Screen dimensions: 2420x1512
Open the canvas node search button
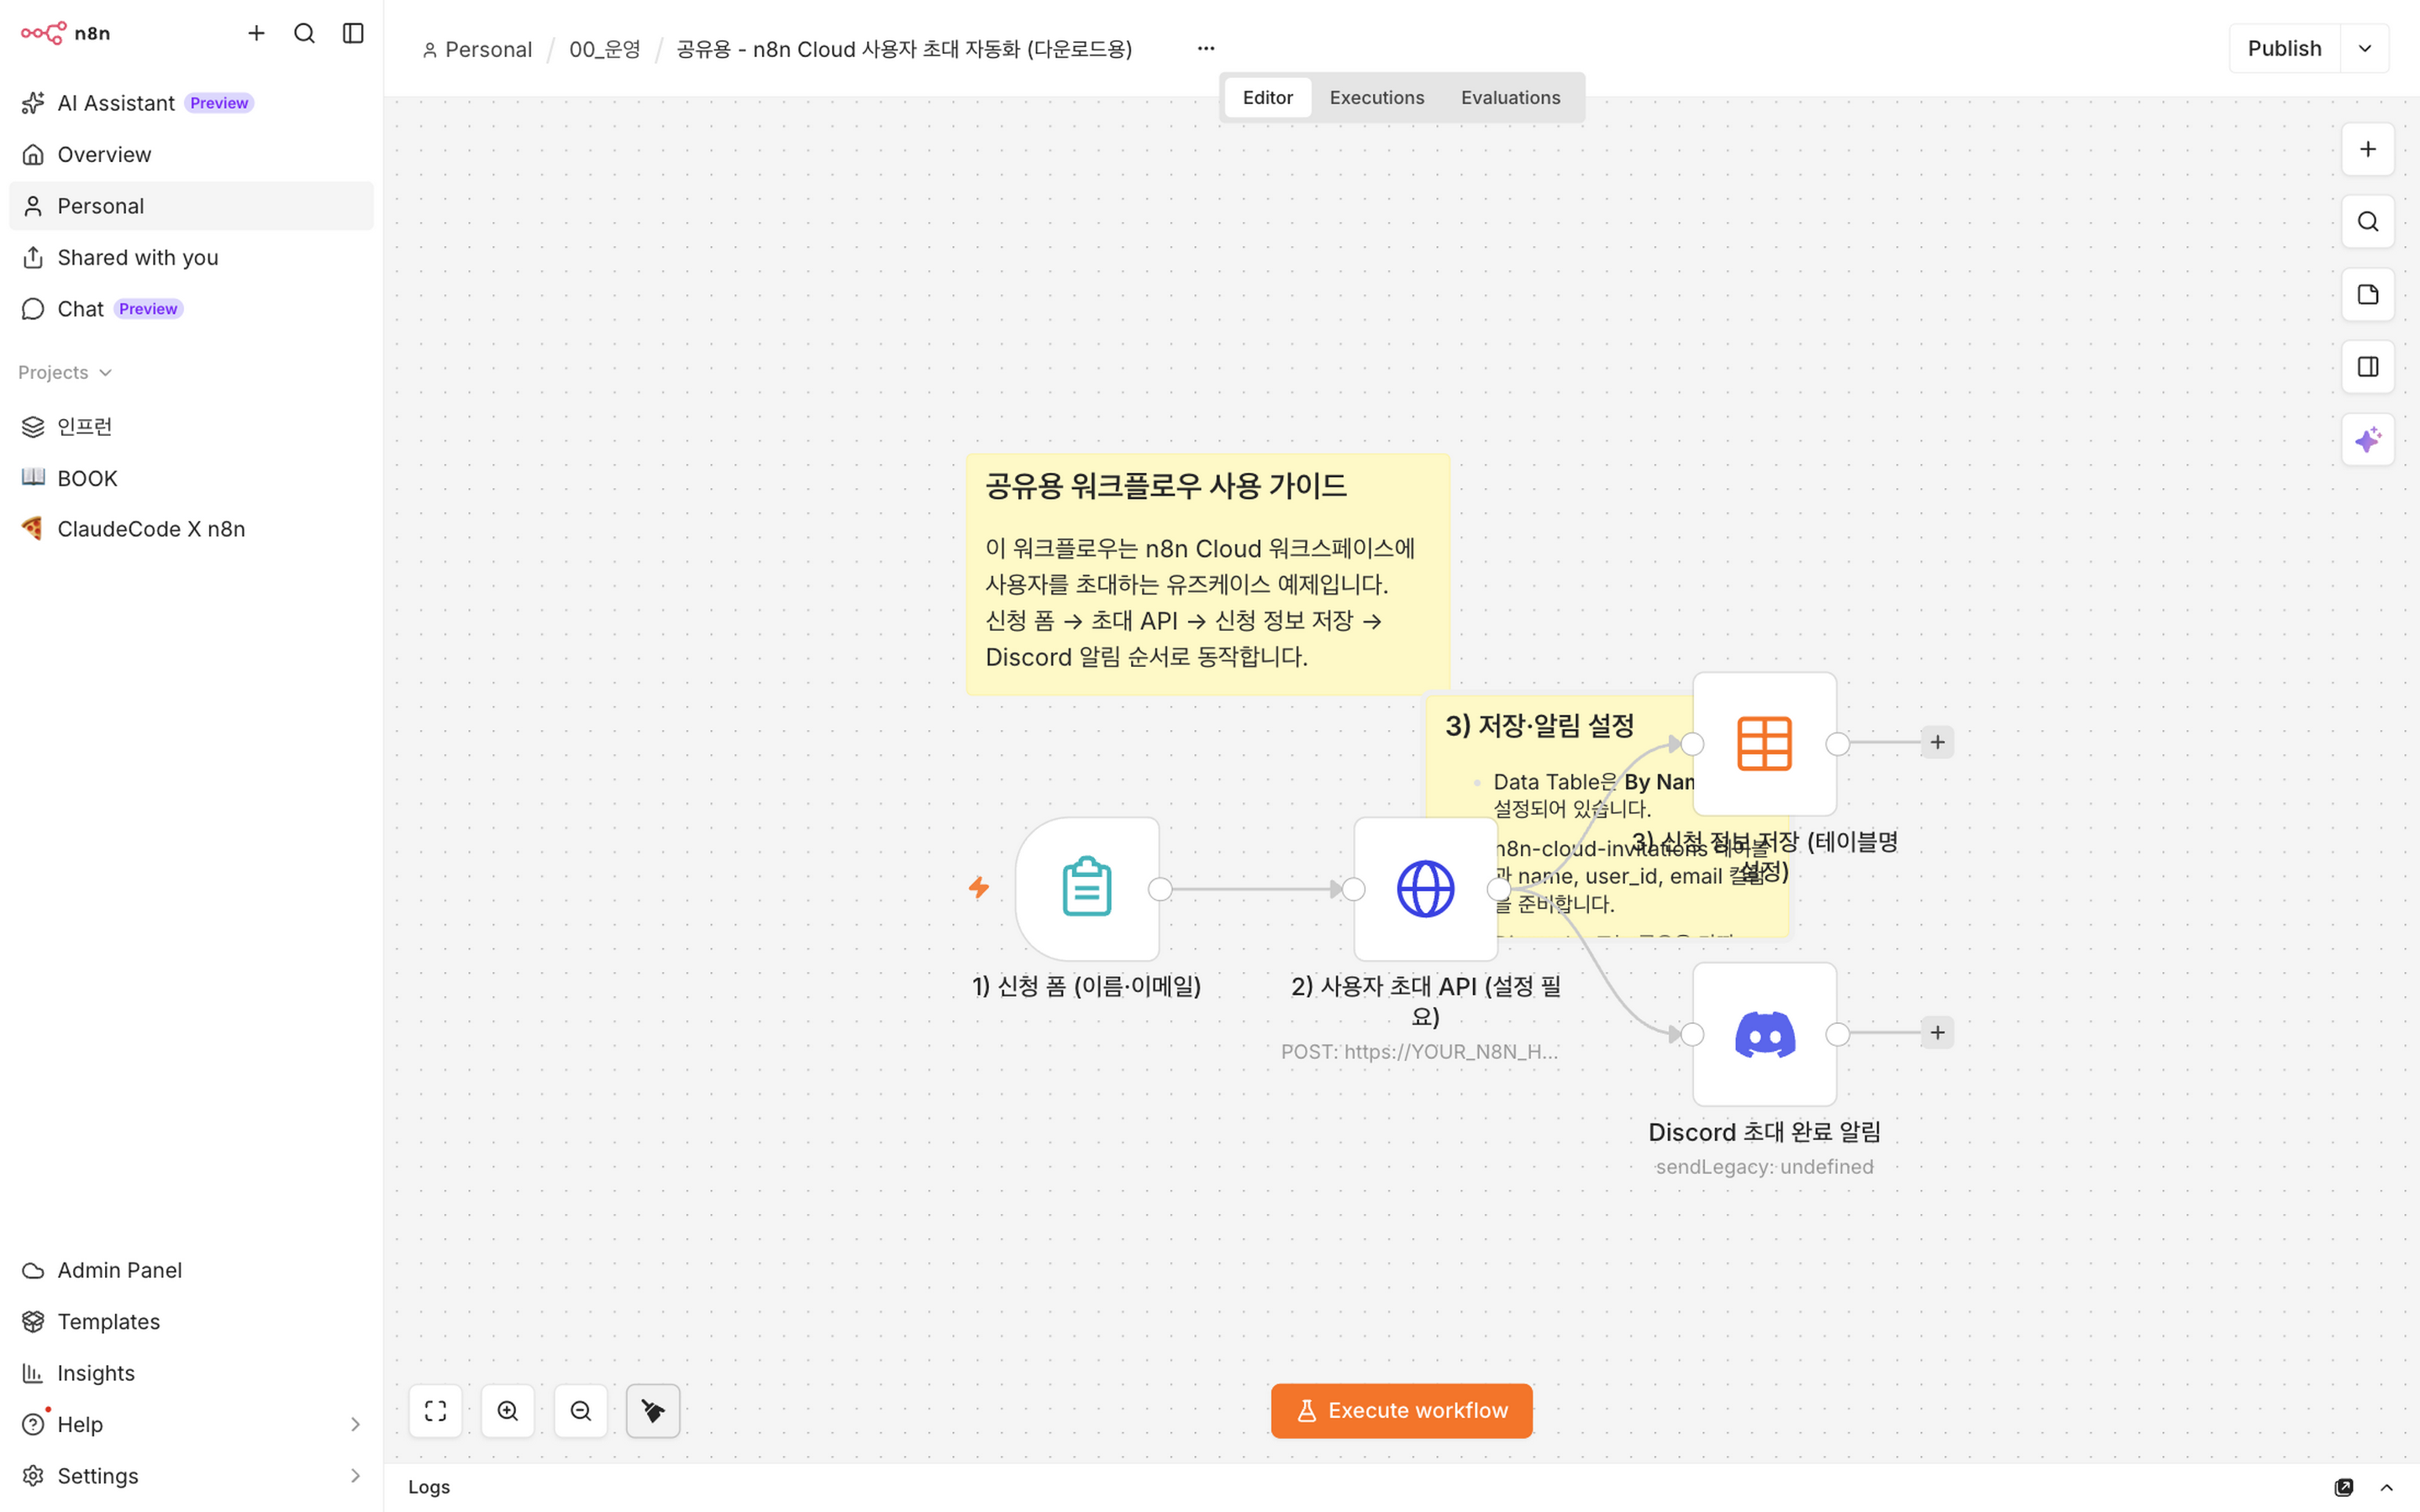tap(2367, 221)
